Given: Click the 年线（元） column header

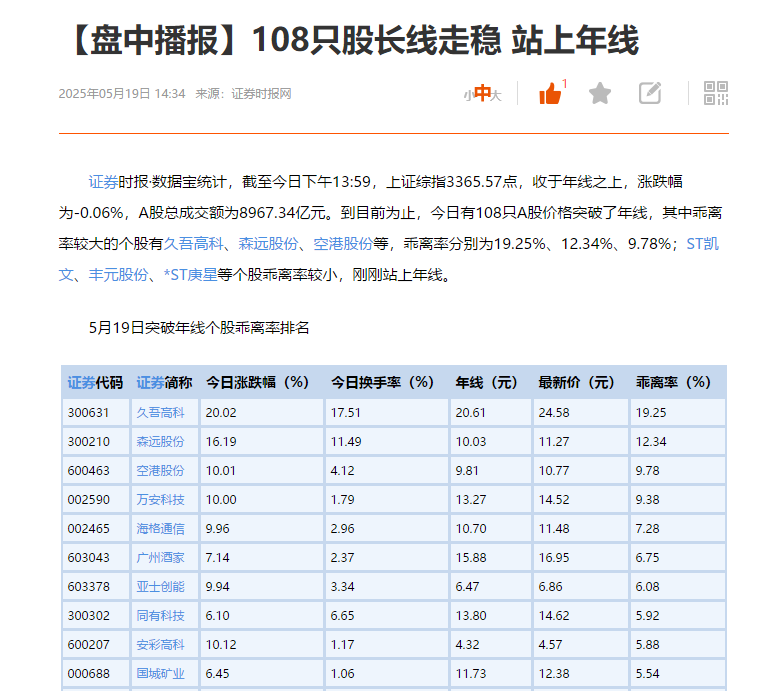Looking at the screenshot, I should [x=486, y=383].
